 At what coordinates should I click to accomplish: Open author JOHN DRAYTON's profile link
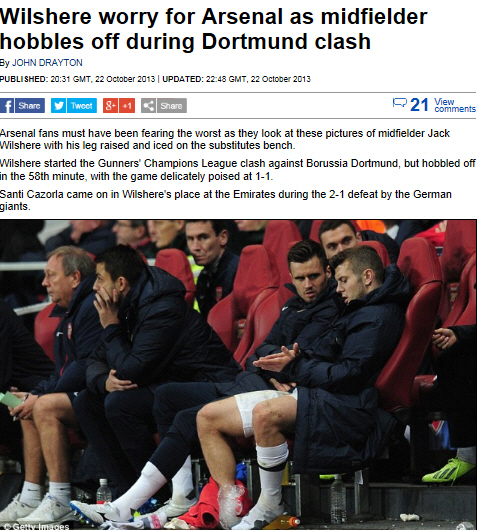pos(47,63)
